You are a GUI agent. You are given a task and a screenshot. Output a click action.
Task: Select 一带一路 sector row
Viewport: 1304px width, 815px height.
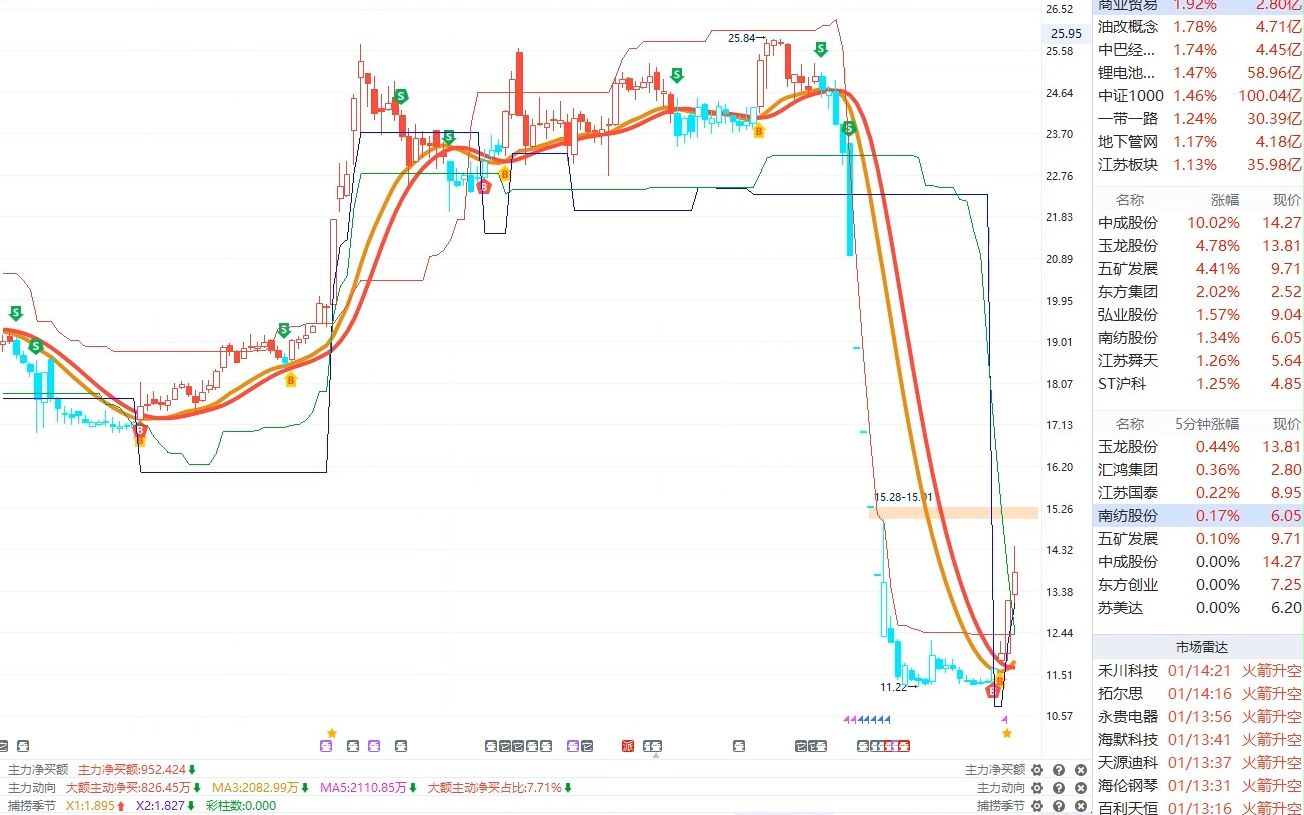pyautogui.click(x=1198, y=119)
